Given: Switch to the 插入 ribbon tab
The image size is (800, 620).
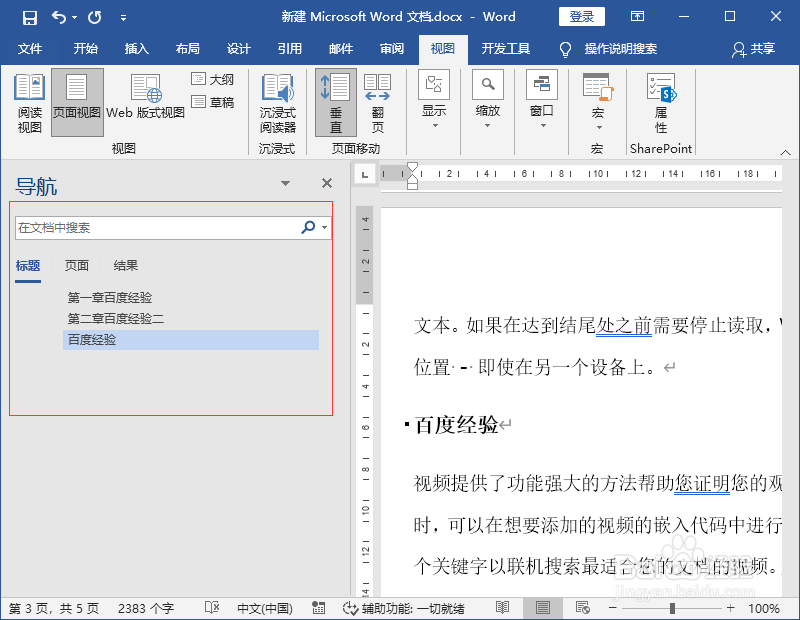Looking at the screenshot, I should (x=136, y=48).
